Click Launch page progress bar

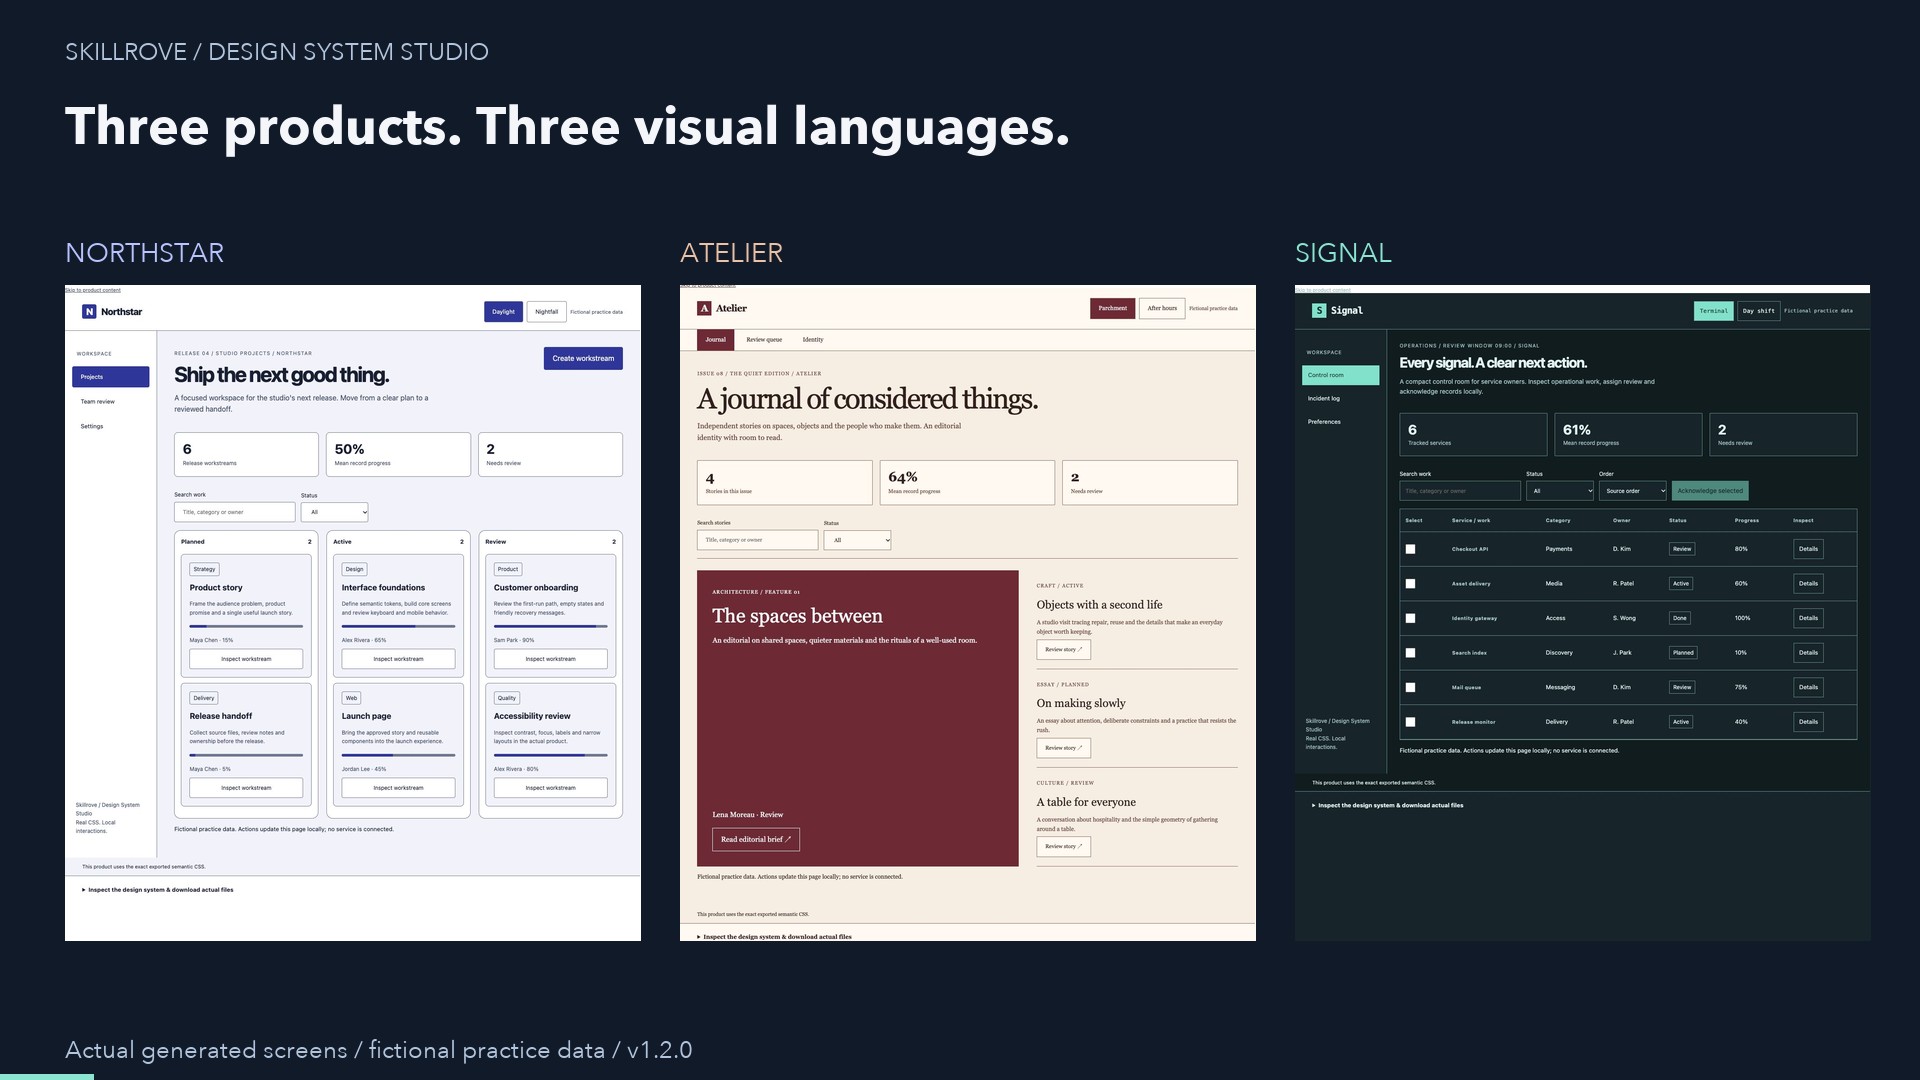[398, 755]
